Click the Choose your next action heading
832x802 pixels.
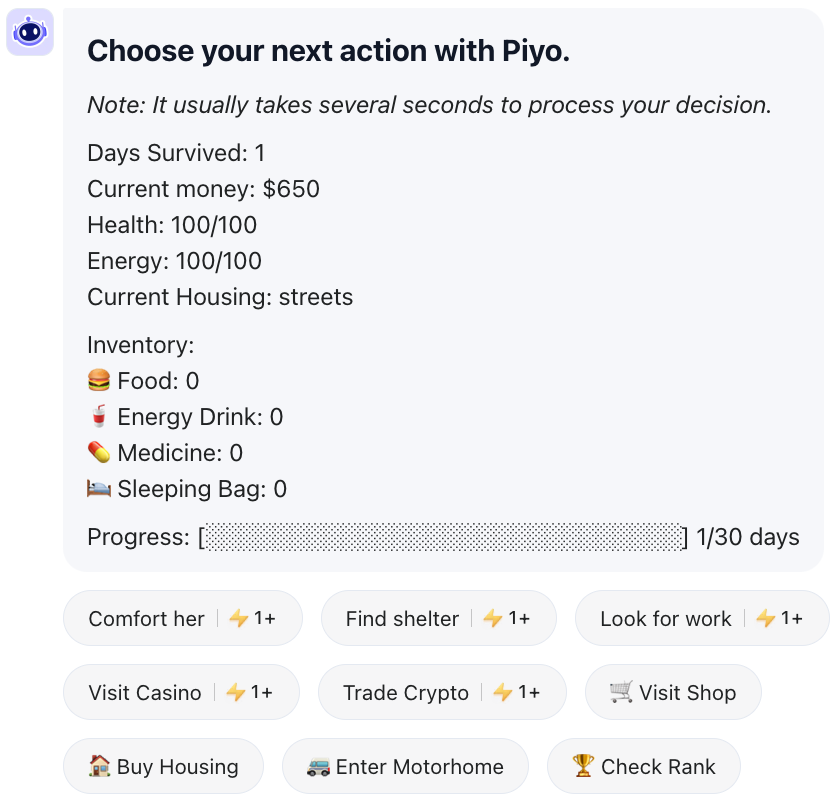(x=328, y=51)
